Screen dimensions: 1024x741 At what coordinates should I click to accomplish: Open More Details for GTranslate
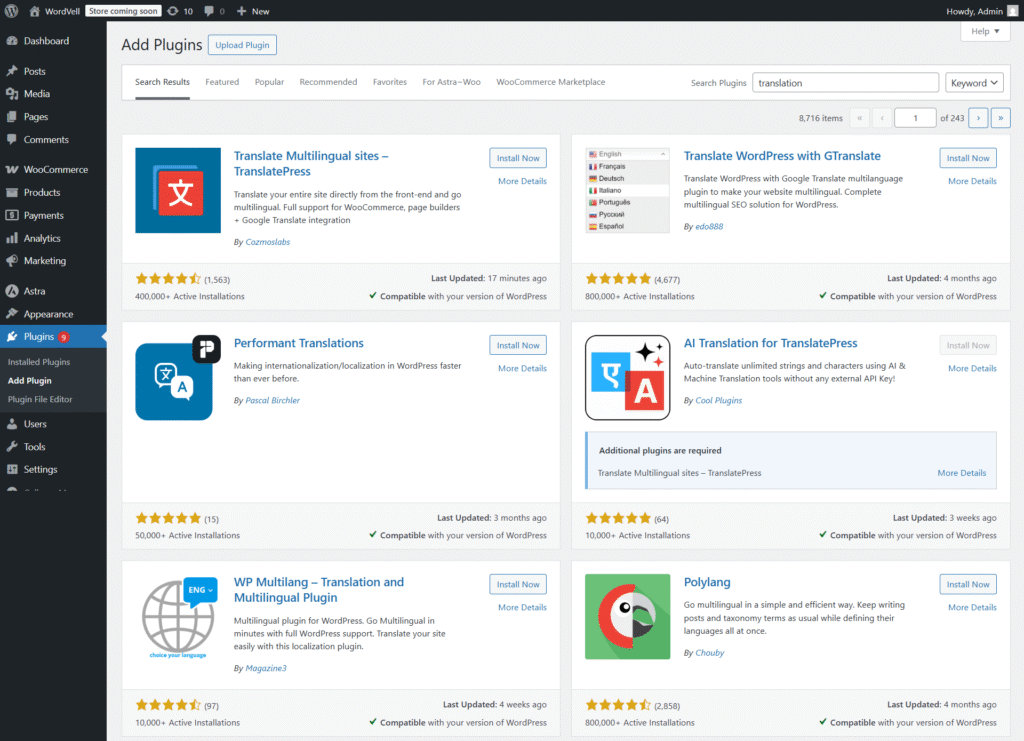click(971, 180)
